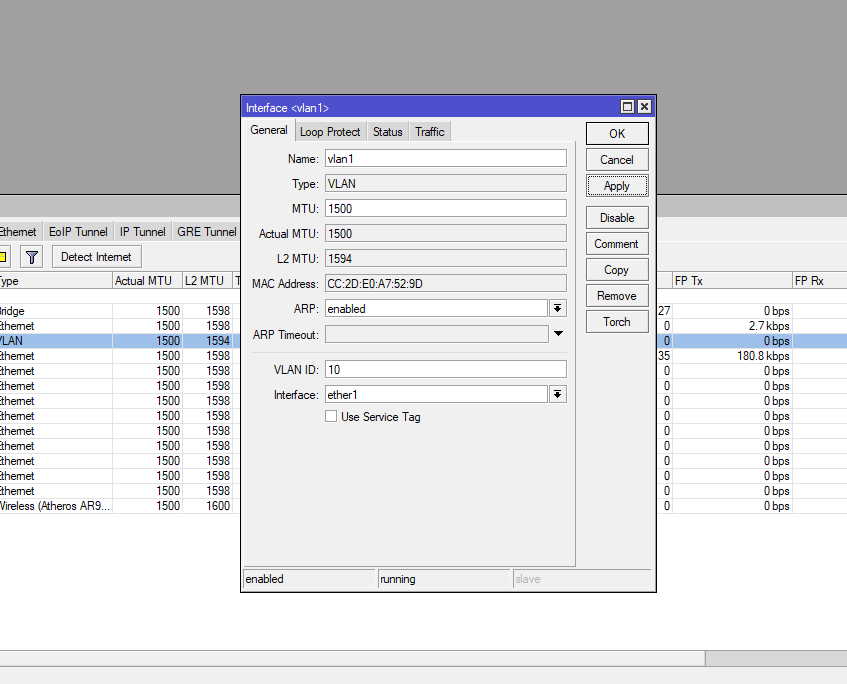Expand the ARP Timeout field arrow
This screenshot has width=847, height=684.
[559, 334]
